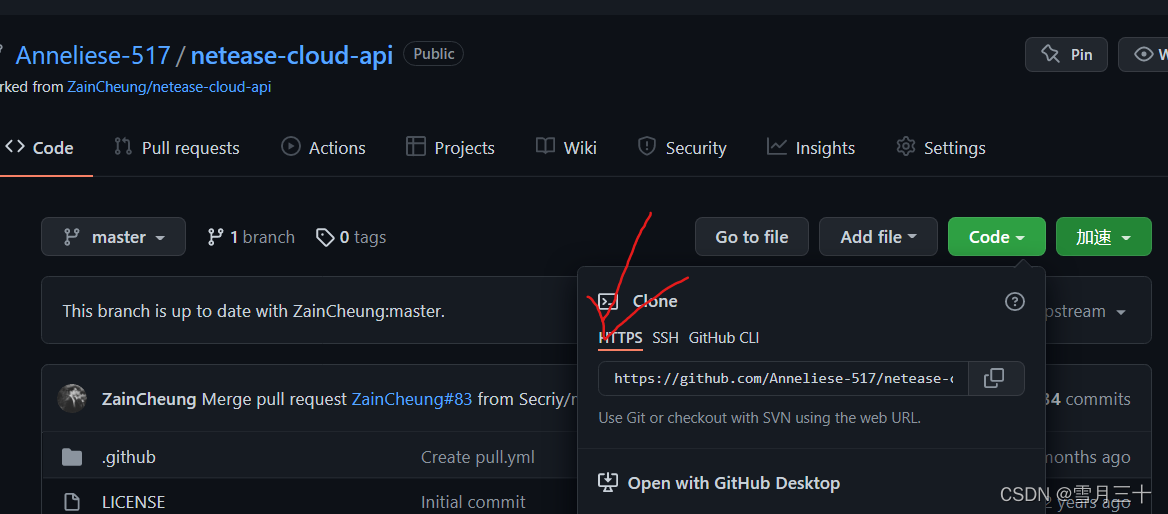Open the Settings tab
This screenshot has width=1168, height=514.
tap(941, 147)
